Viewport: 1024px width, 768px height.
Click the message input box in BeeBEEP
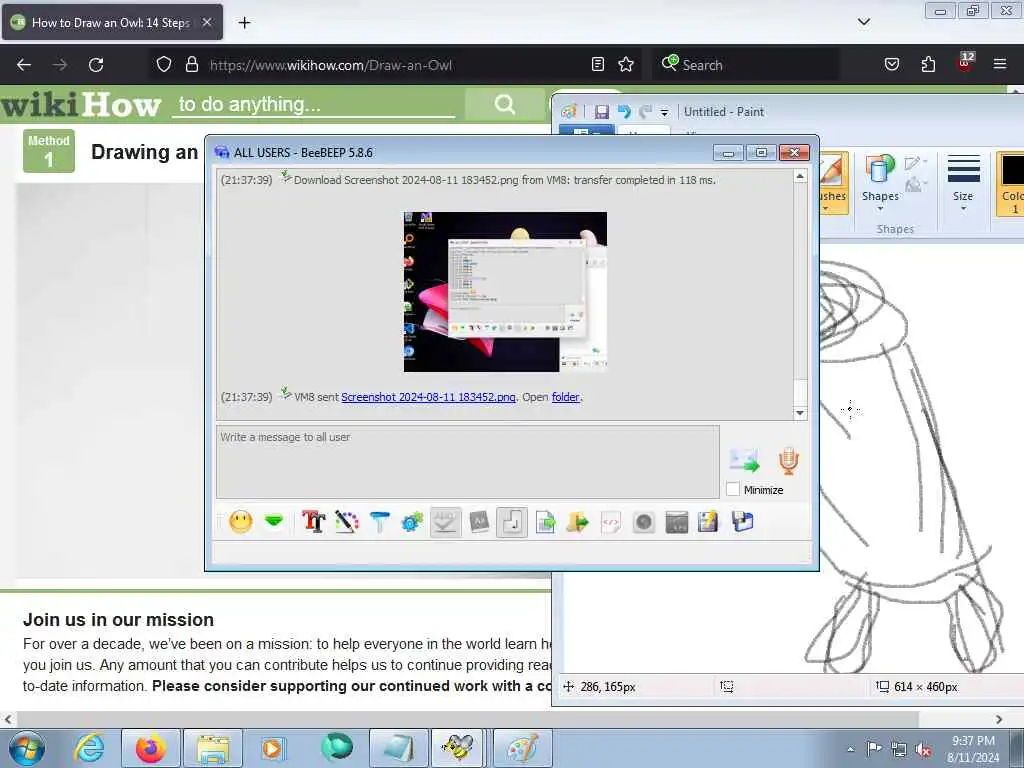[x=468, y=462]
